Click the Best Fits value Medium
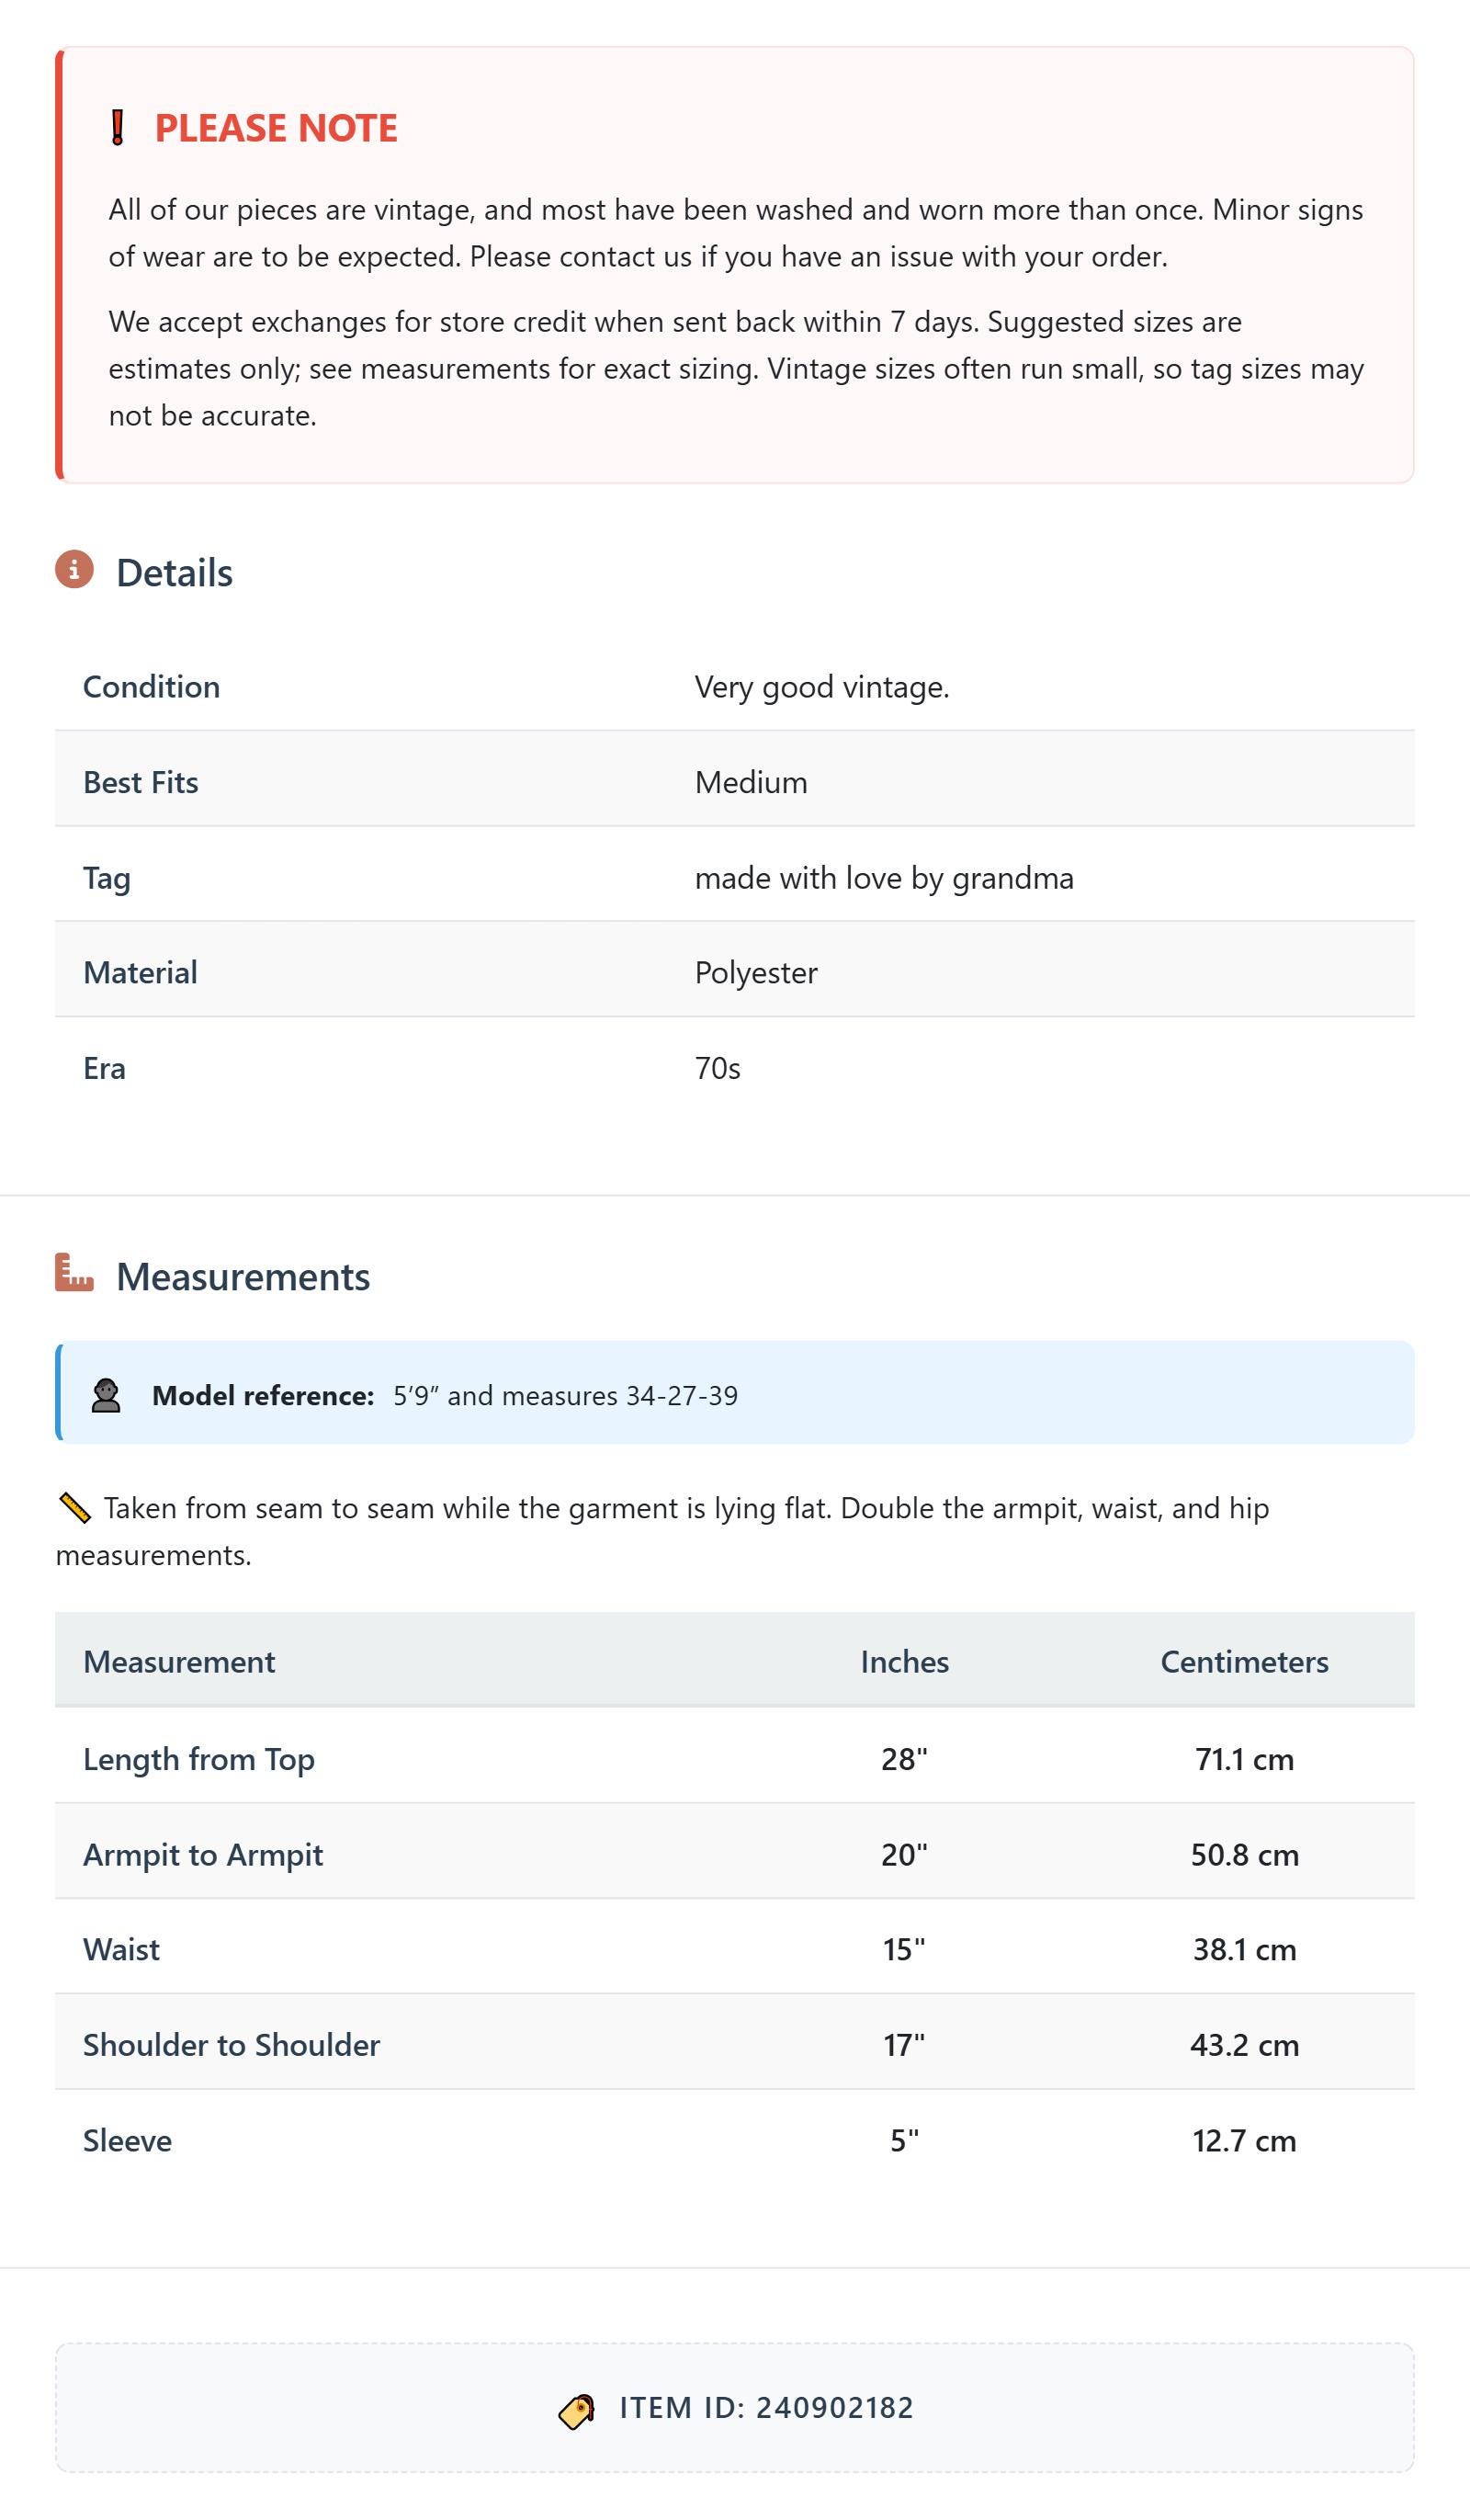 [751, 782]
